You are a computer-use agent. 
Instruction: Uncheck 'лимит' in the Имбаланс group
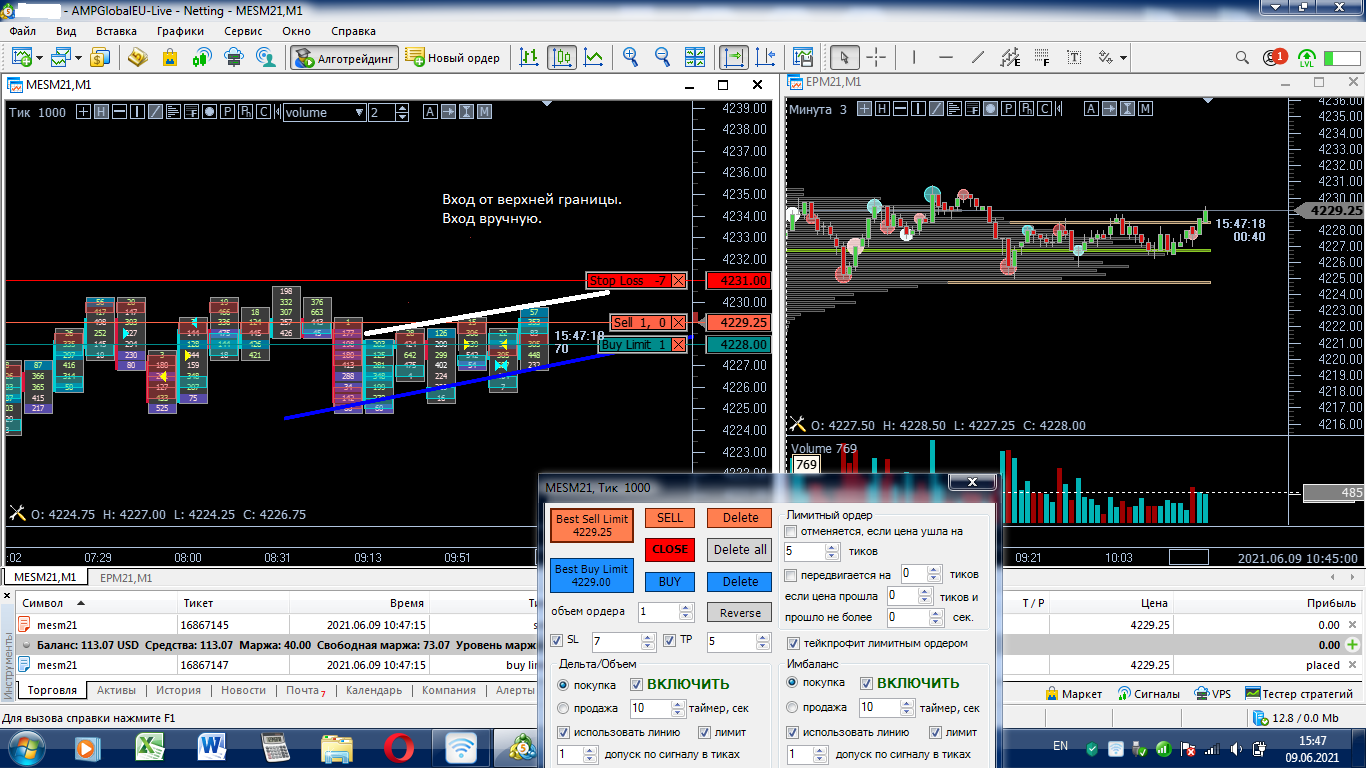pos(936,732)
